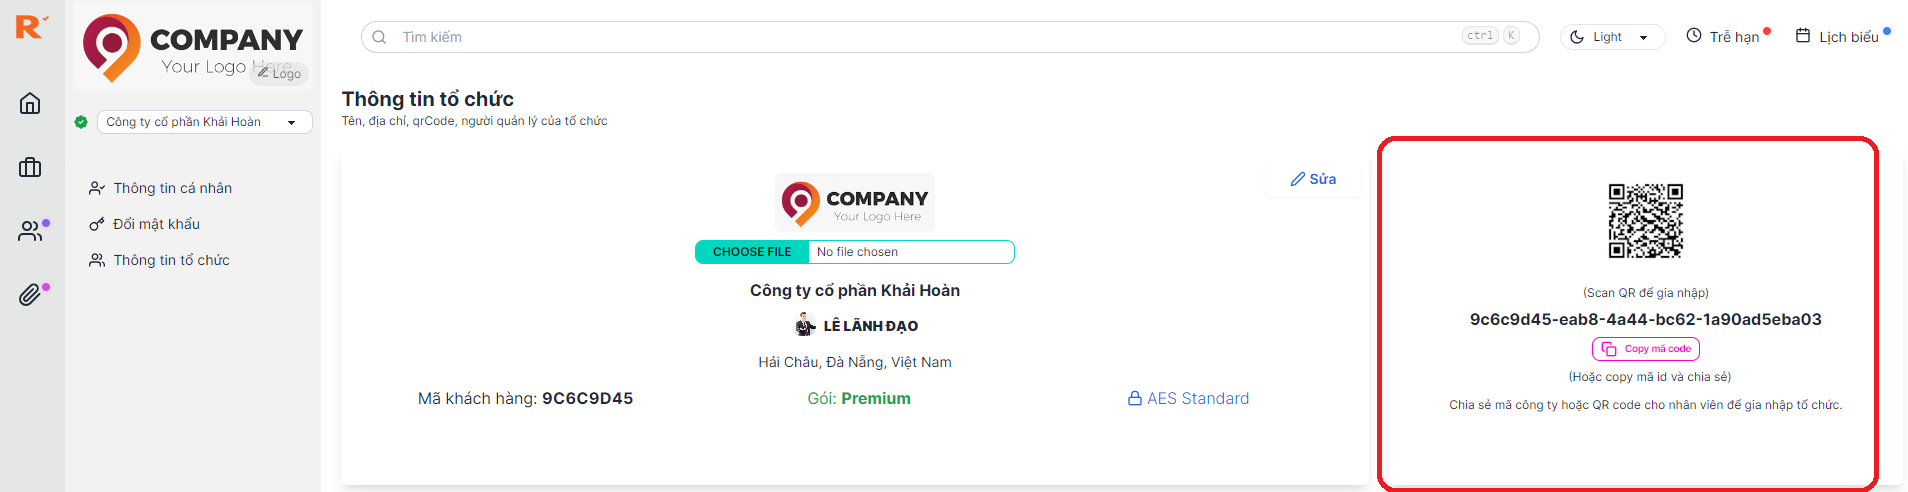Open the Home icon in left rail

tap(30, 103)
